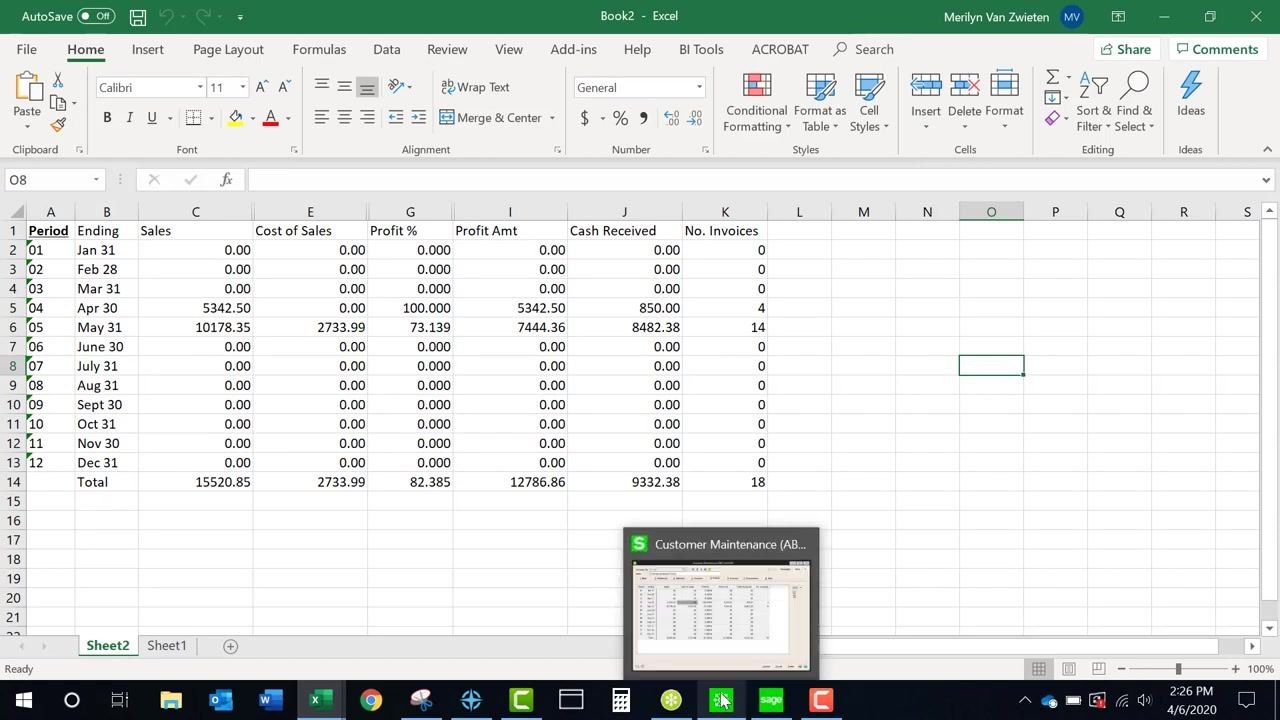The image size is (1280, 720).
Task: Click the AutoSum sigma icon
Action: (1052, 78)
